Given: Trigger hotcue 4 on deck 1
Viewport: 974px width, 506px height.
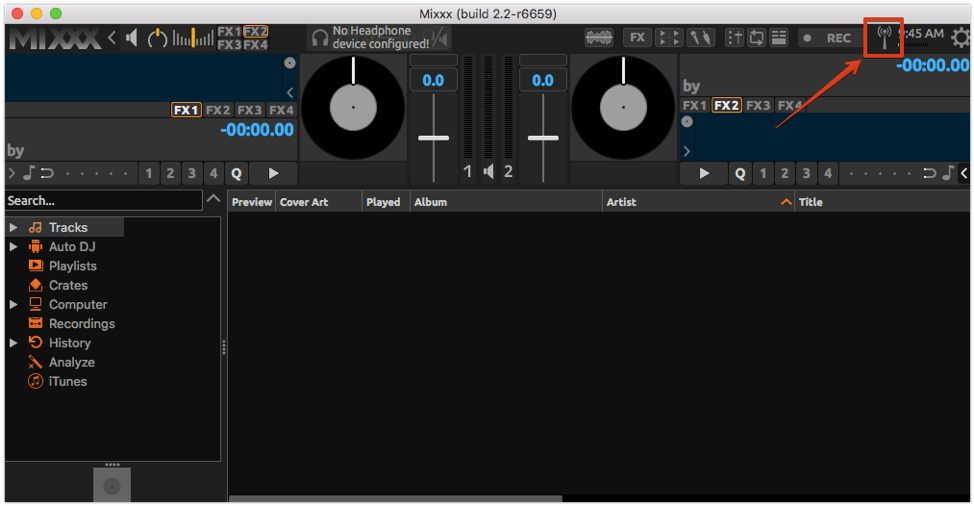Looking at the screenshot, I should tap(214, 173).
